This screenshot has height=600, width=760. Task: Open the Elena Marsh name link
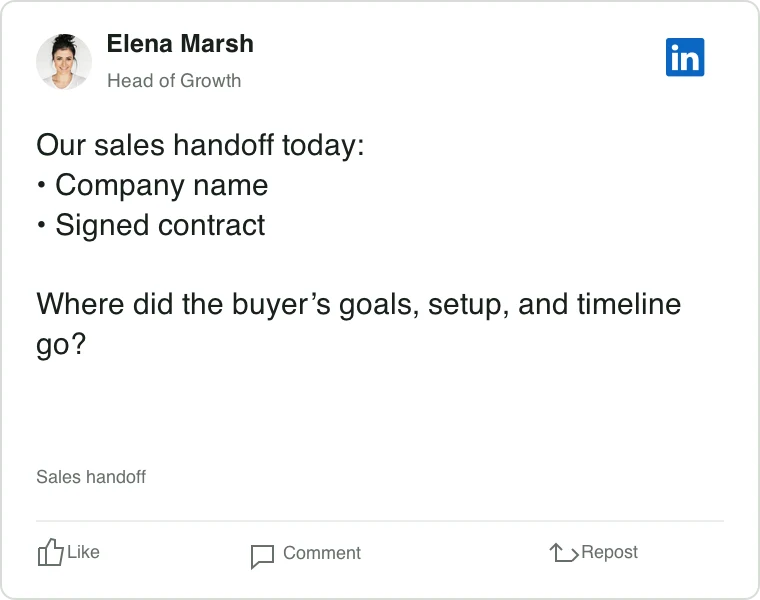[x=180, y=44]
